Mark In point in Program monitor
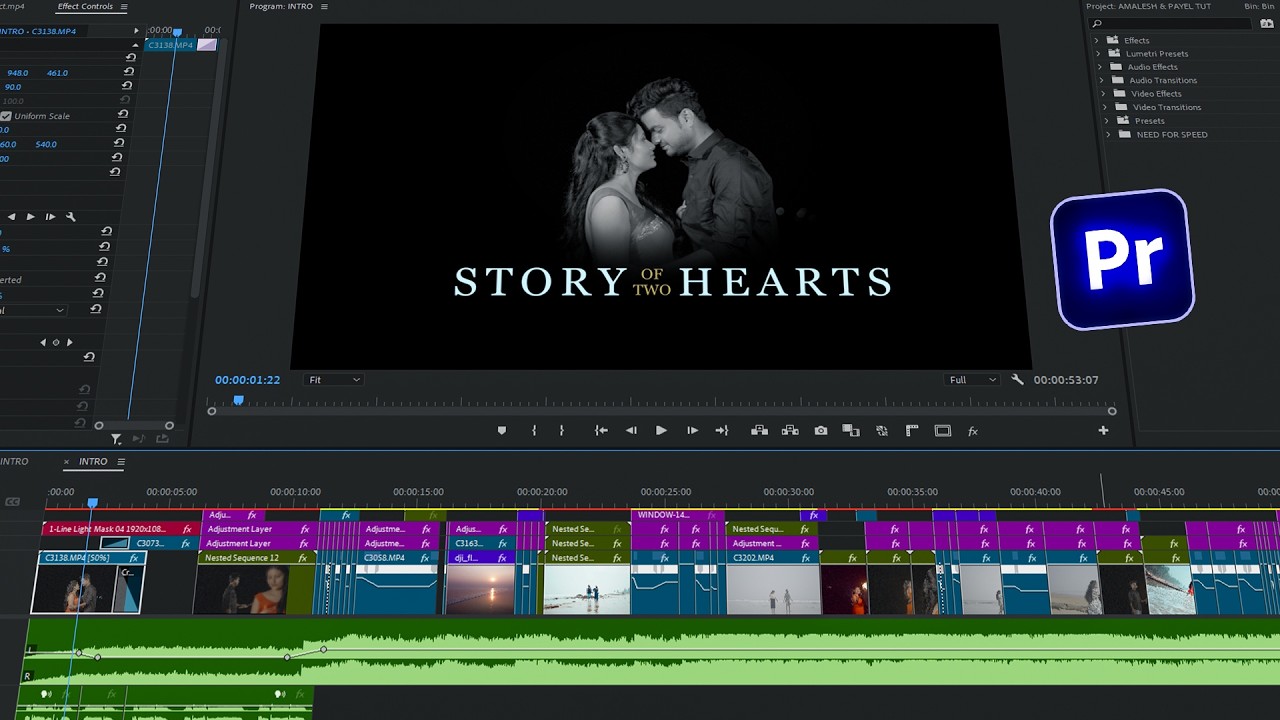This screenshot has width=1280, height=720. (x=534, y=430)
